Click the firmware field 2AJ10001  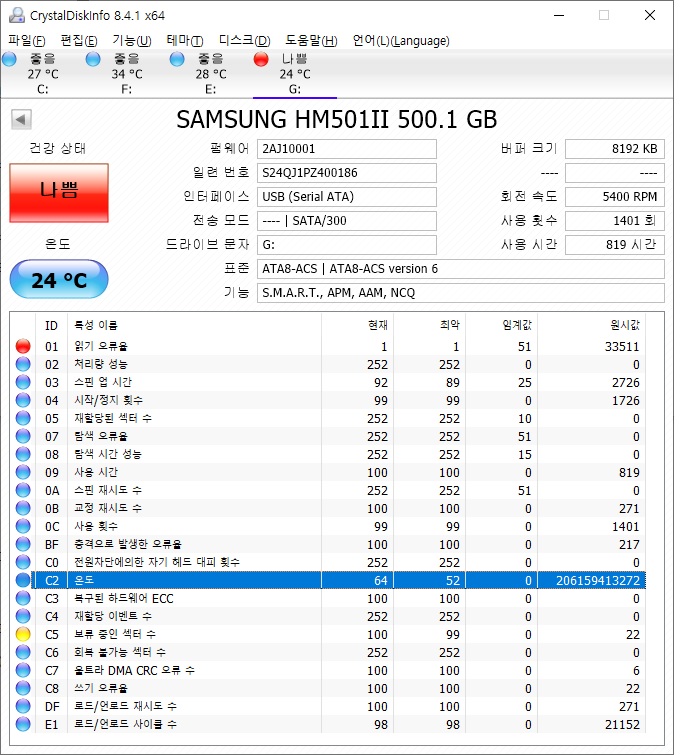[x=347, y=149]
